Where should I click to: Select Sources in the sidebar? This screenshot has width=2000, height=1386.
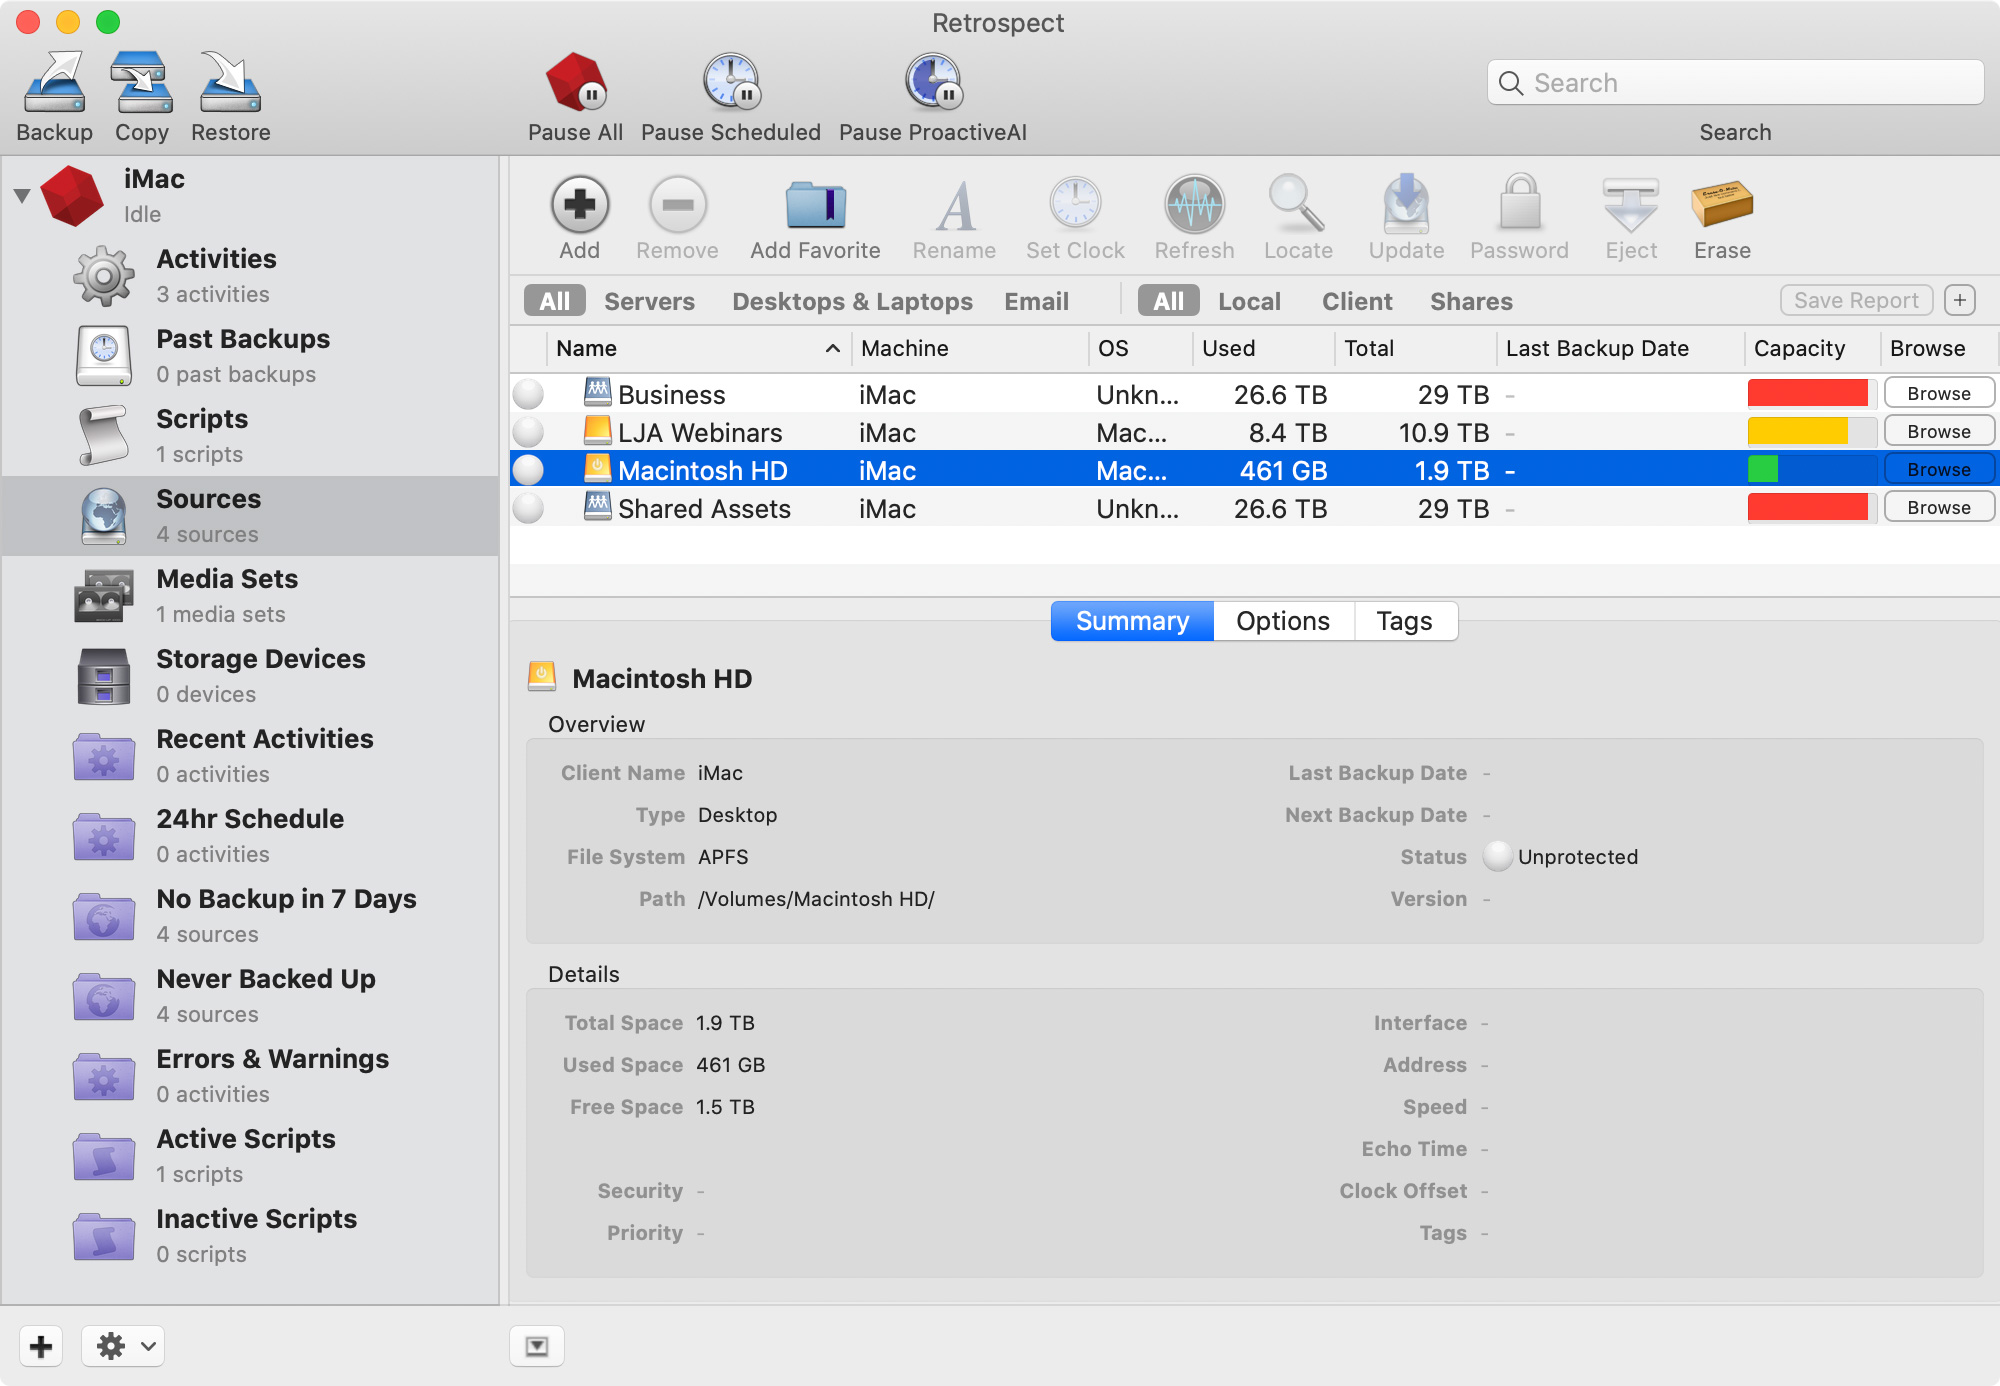pyautogui.click(x=250, y=516)
